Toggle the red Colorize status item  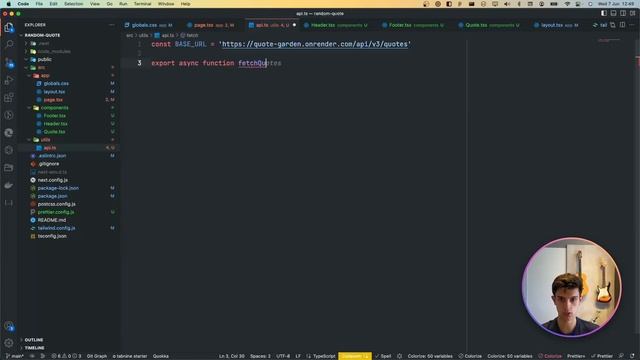pyautogui.click(x=550, y=356)
